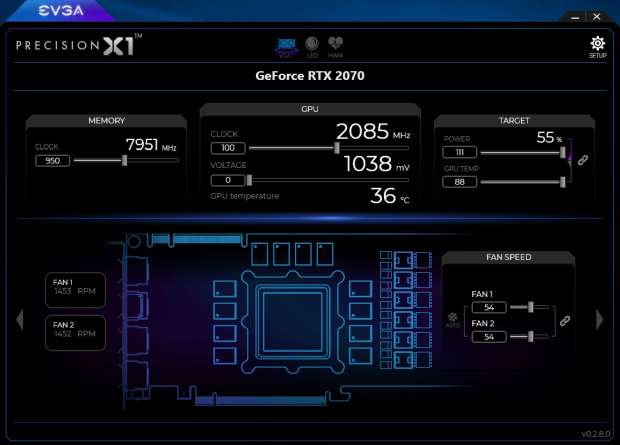Screen dimensions: 620x445
Task: Click the GPU chip in card diagram
Action: tap(293, 322)
